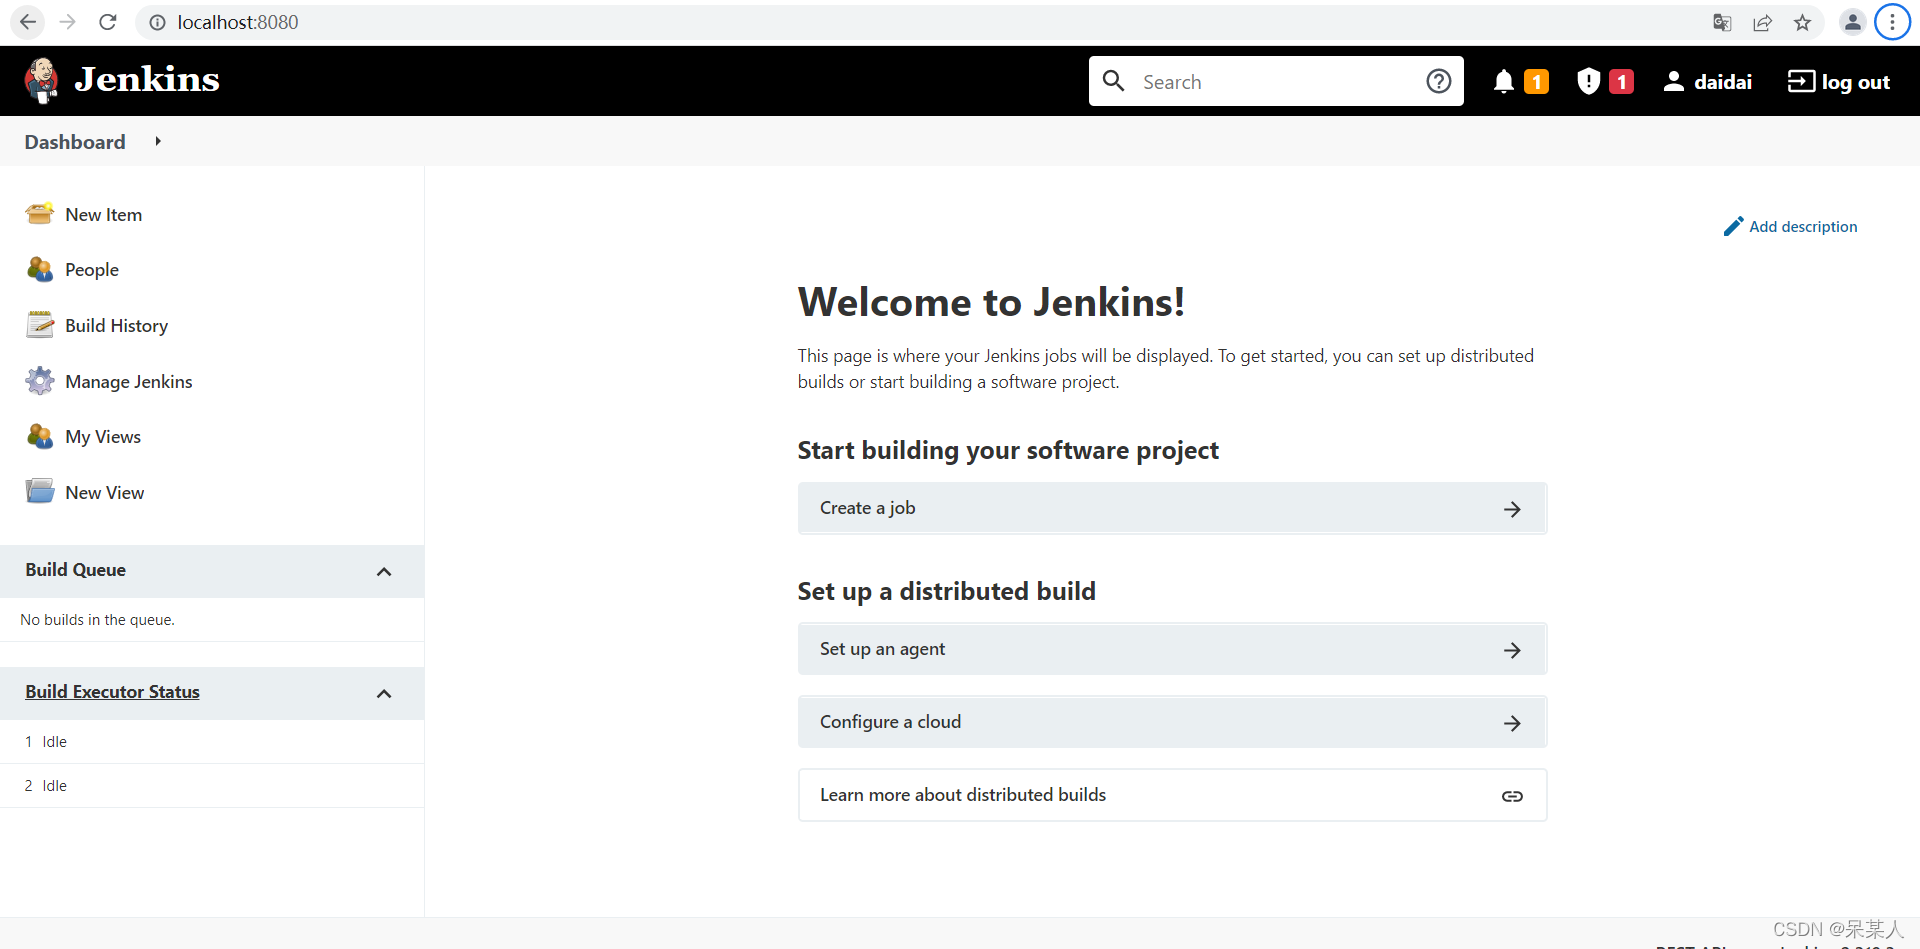
Task: Click link icon on Learn more row
Action: 1512,796
